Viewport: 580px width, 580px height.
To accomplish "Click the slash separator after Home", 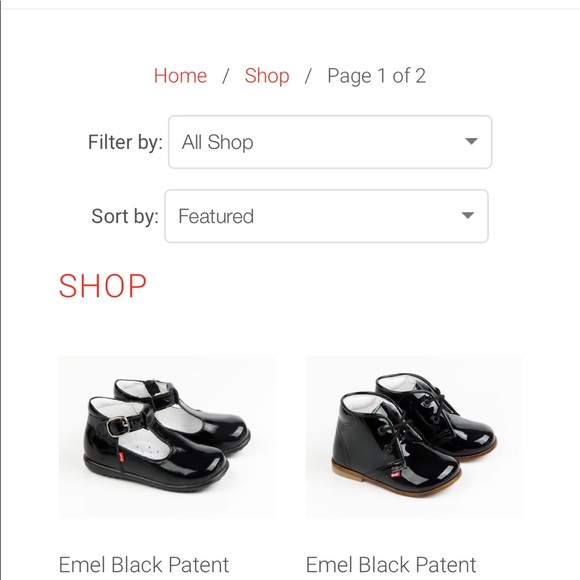I will (x=226, y=76).
